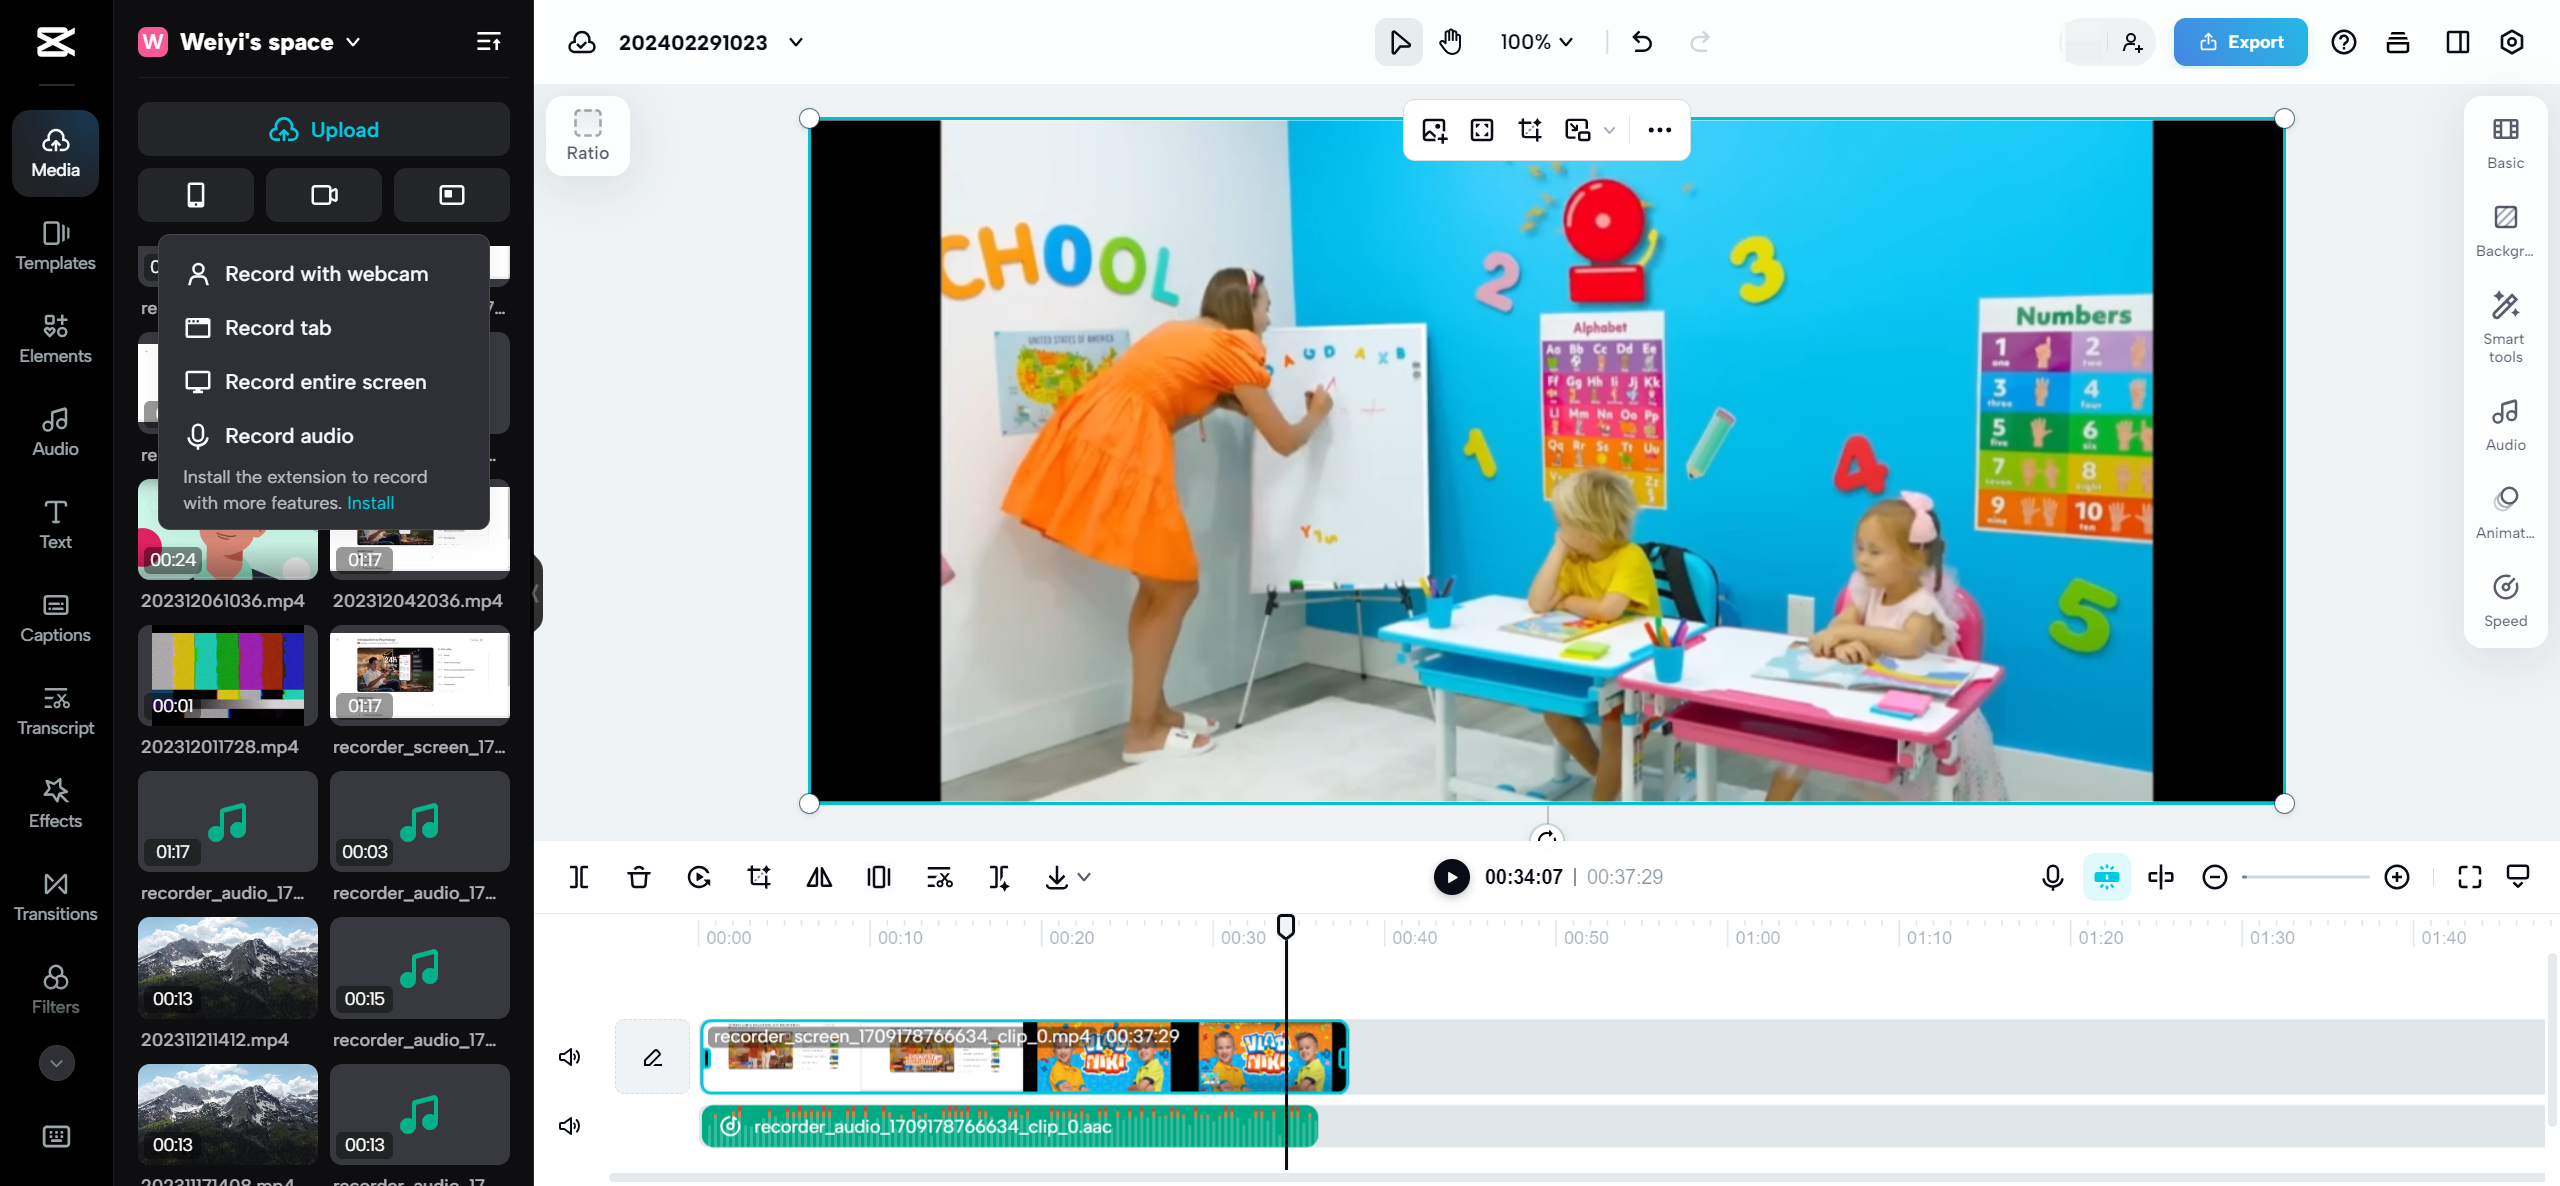Screen dimensions: 2560x1186
Task: Select the Text tool in the sidebar
Action: [55, 524]
